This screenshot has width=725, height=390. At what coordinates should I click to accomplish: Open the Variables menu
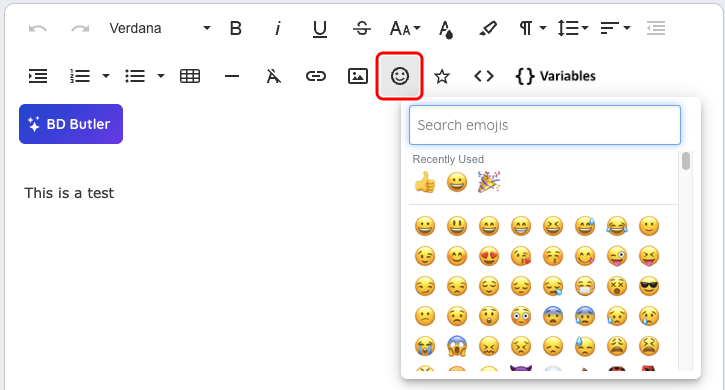point(556,76)
